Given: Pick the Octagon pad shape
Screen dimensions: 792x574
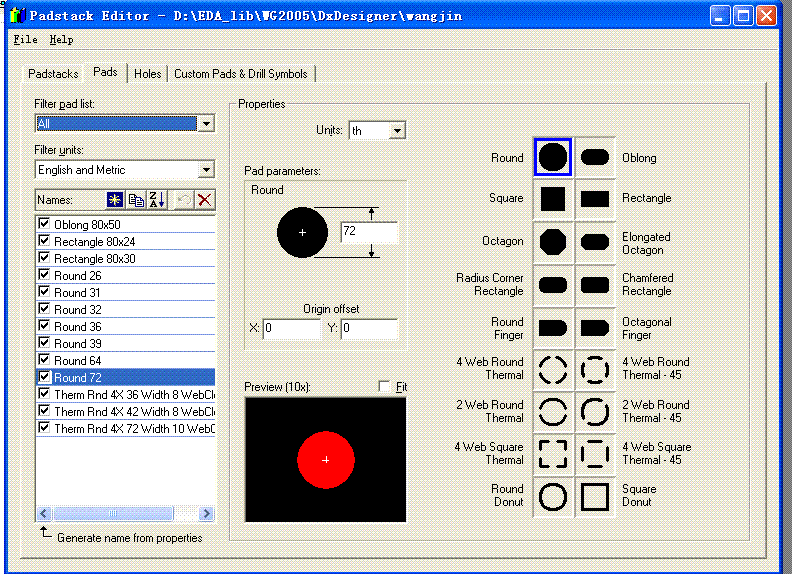Looking at the screenshot, I should 553,241.
